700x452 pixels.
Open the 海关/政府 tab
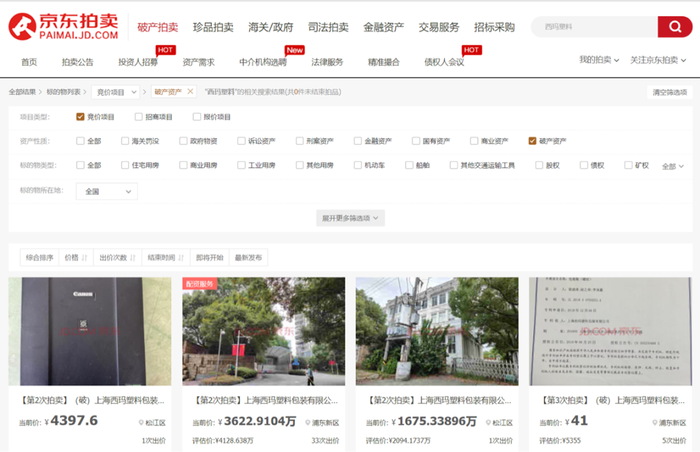(x=271, y=27)
